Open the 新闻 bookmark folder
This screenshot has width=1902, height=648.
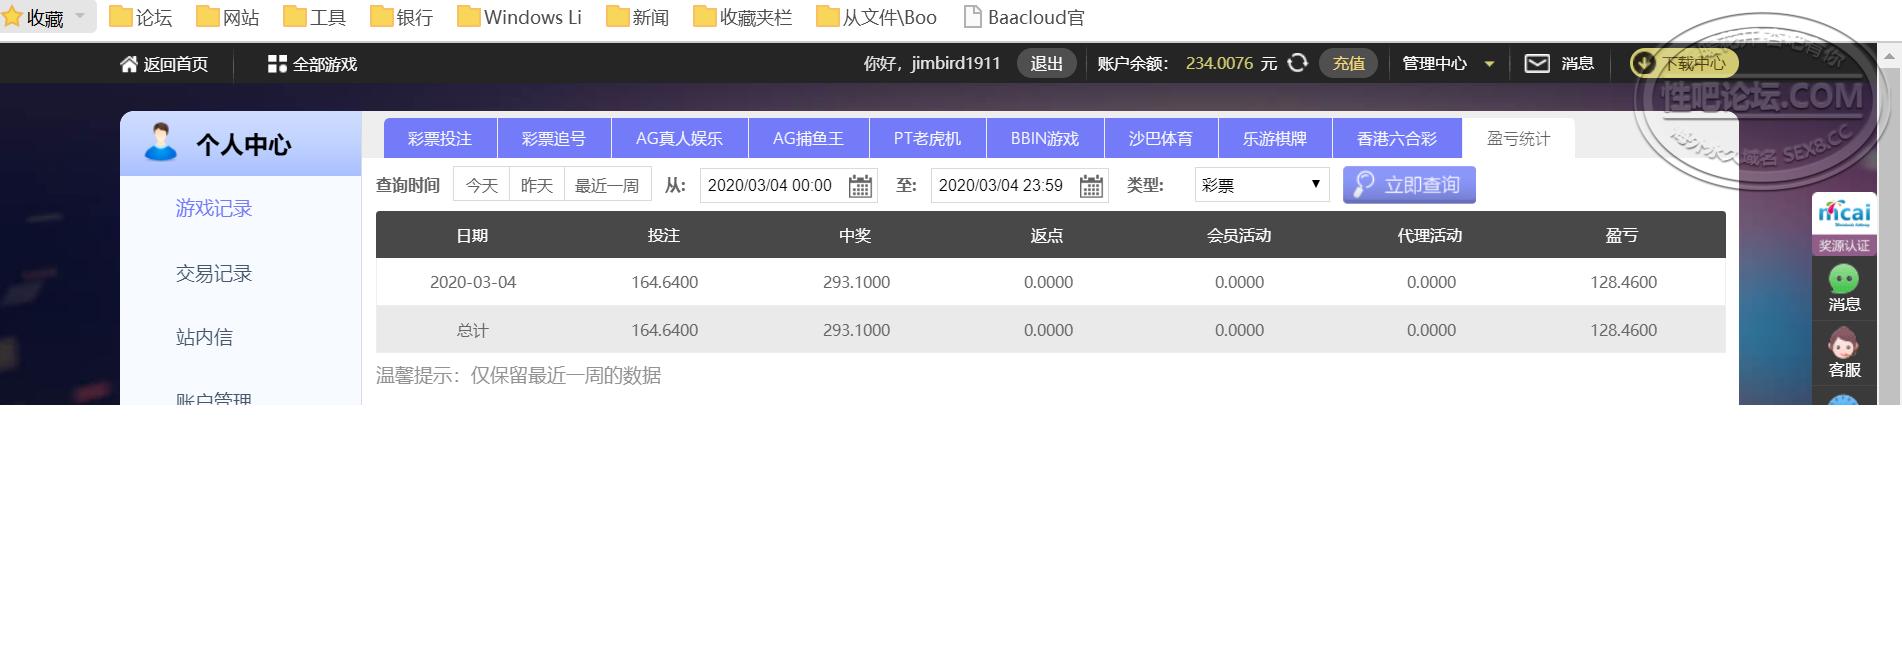637,17
